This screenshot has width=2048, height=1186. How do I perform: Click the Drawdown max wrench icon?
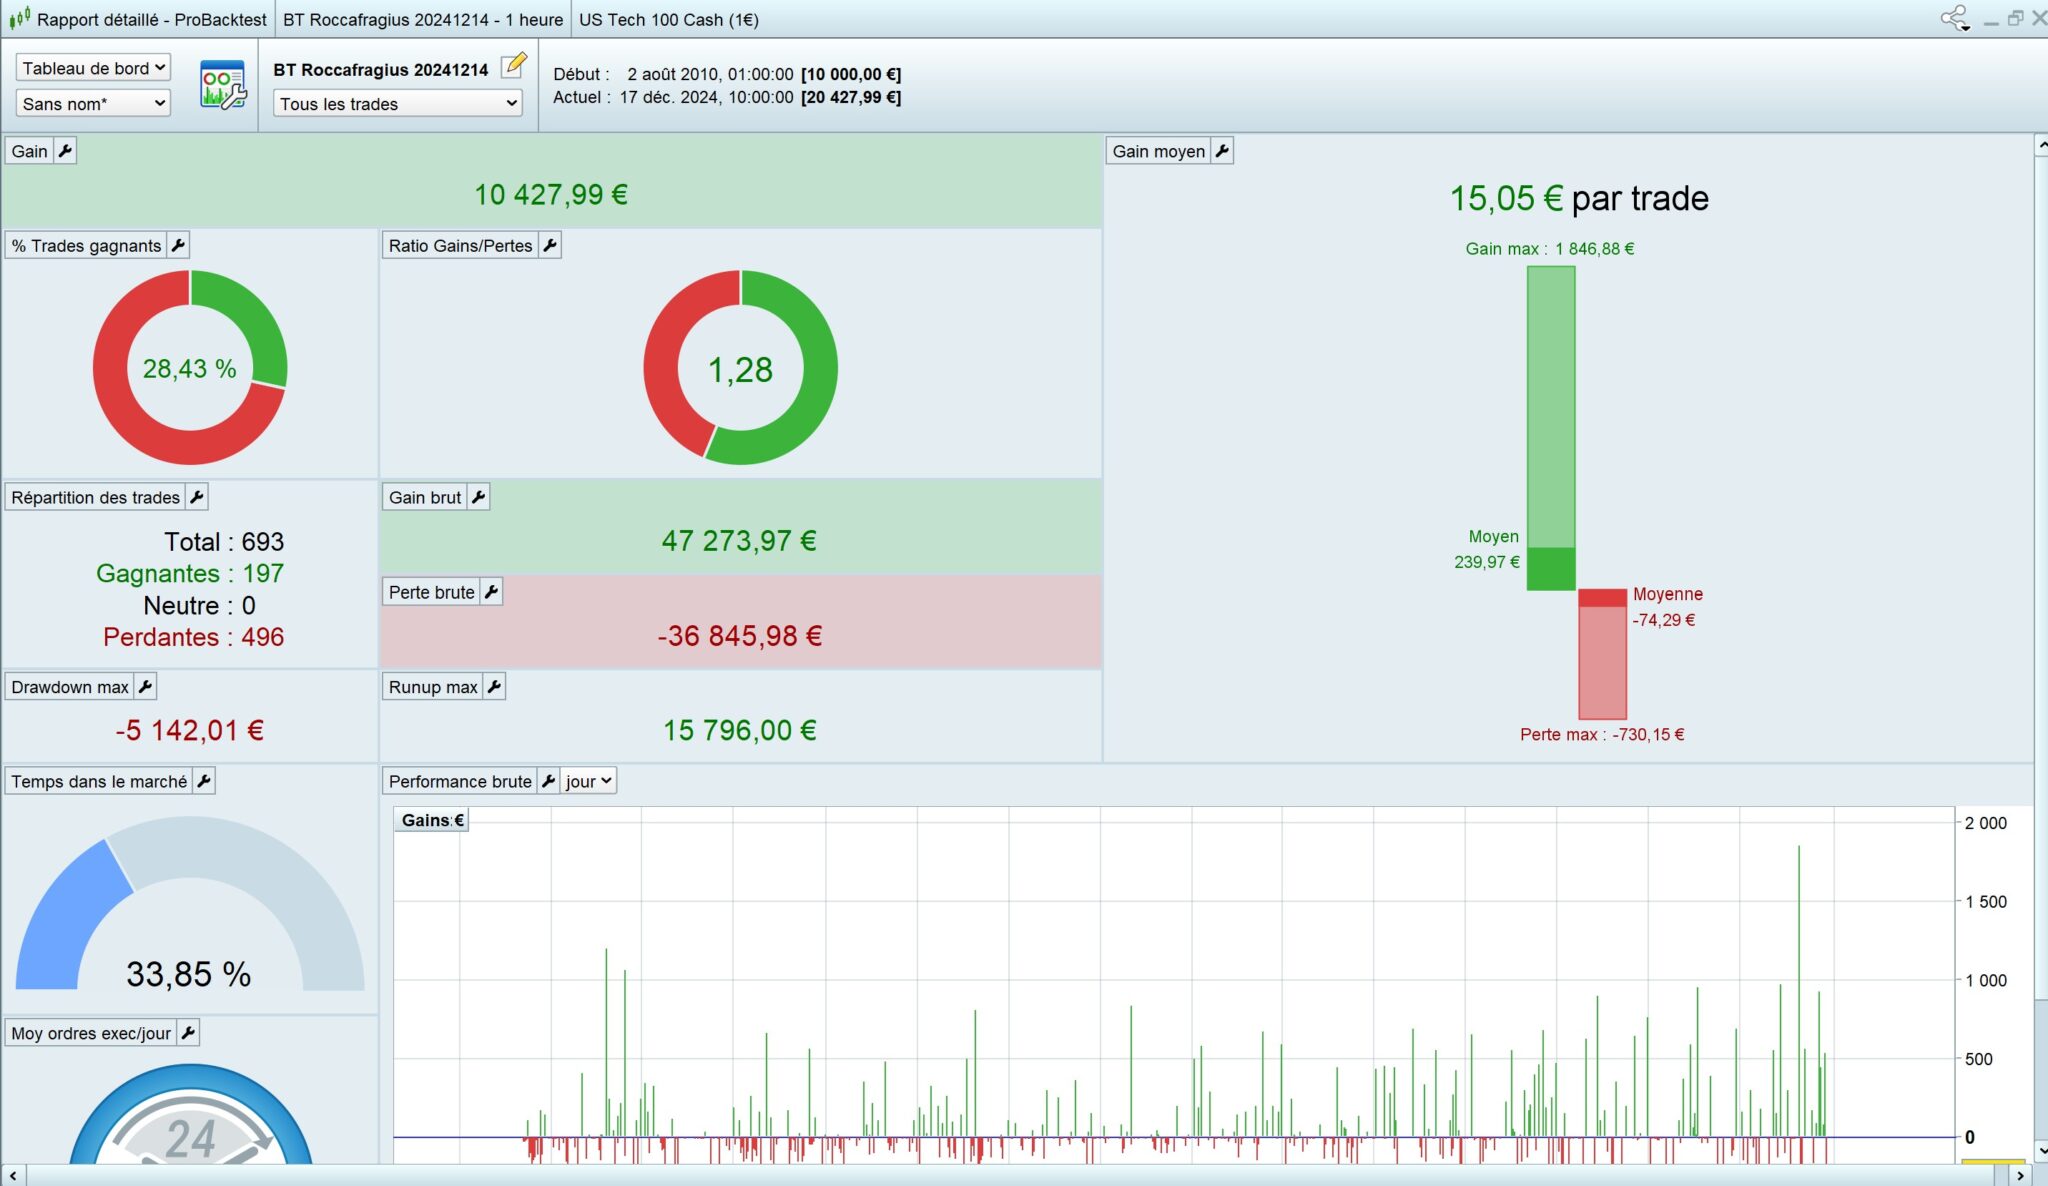point(145,687)
